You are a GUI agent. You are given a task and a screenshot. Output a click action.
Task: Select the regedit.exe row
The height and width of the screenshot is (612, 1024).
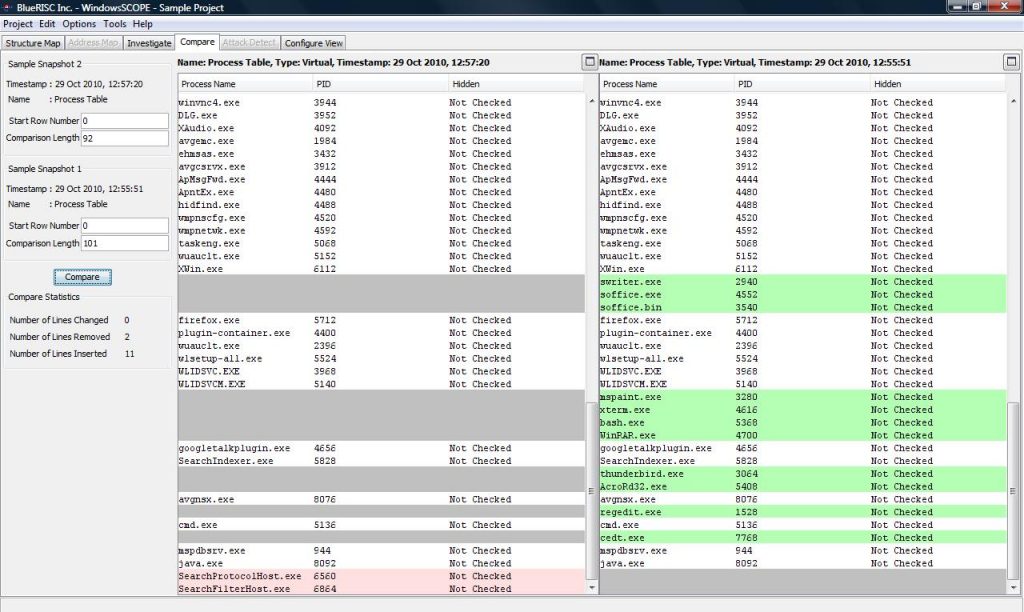coord(803,512)
